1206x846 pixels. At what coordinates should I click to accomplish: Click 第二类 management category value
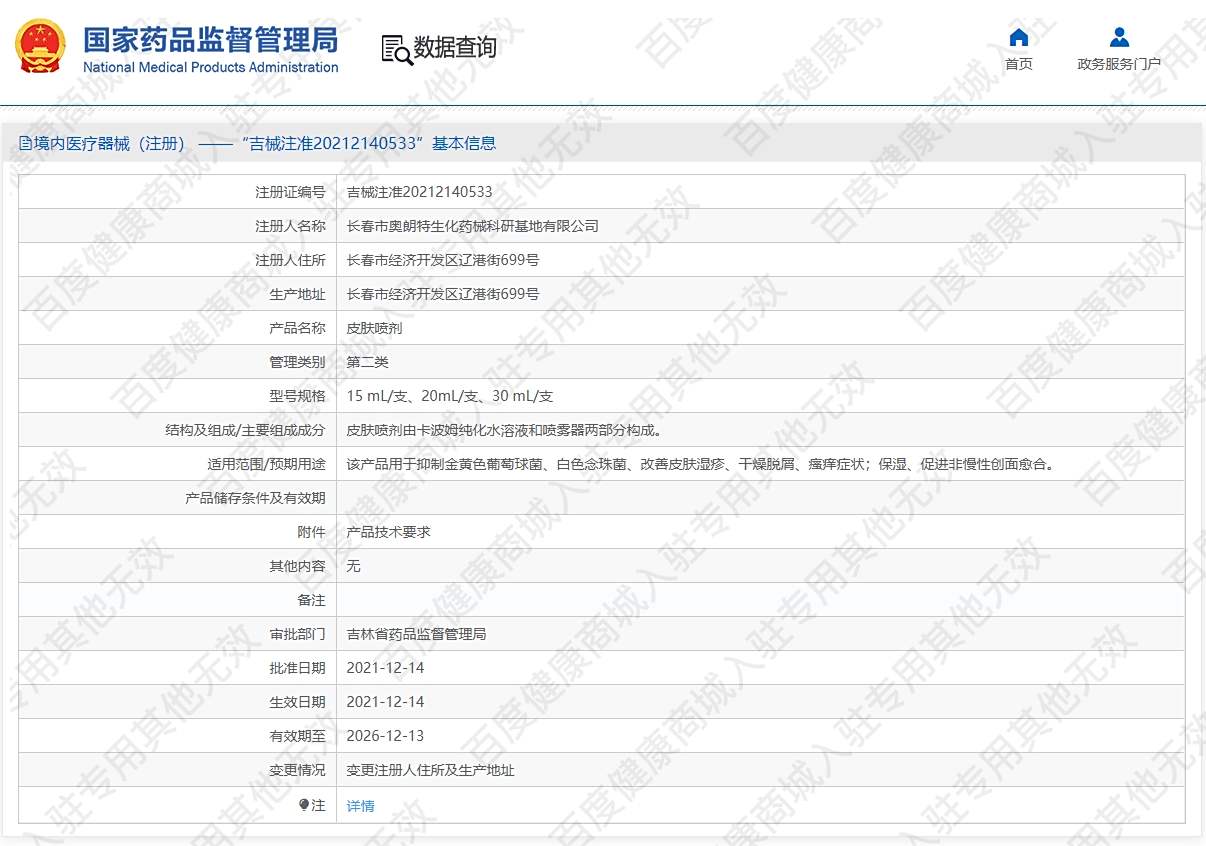[x=367, y=362]
